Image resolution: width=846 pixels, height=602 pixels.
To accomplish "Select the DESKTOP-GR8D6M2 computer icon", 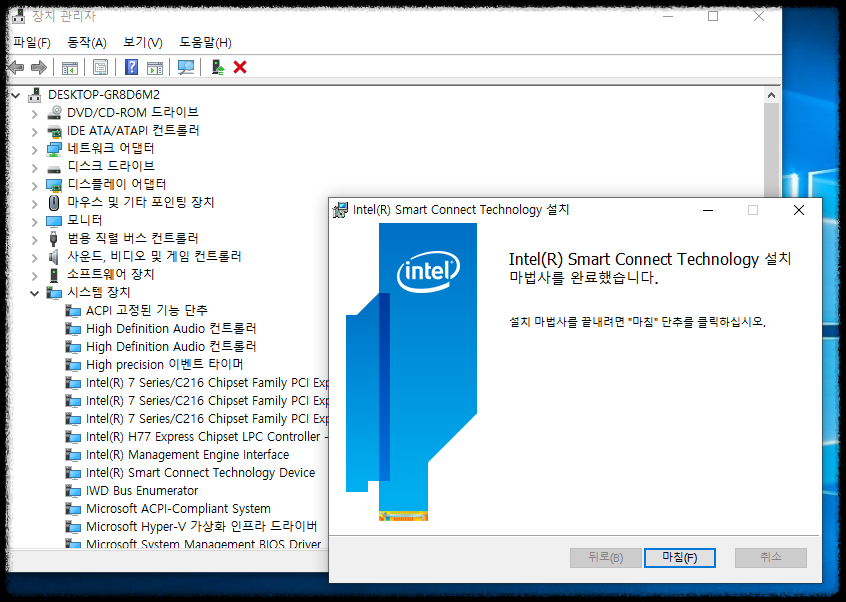I will click(35, 95).
